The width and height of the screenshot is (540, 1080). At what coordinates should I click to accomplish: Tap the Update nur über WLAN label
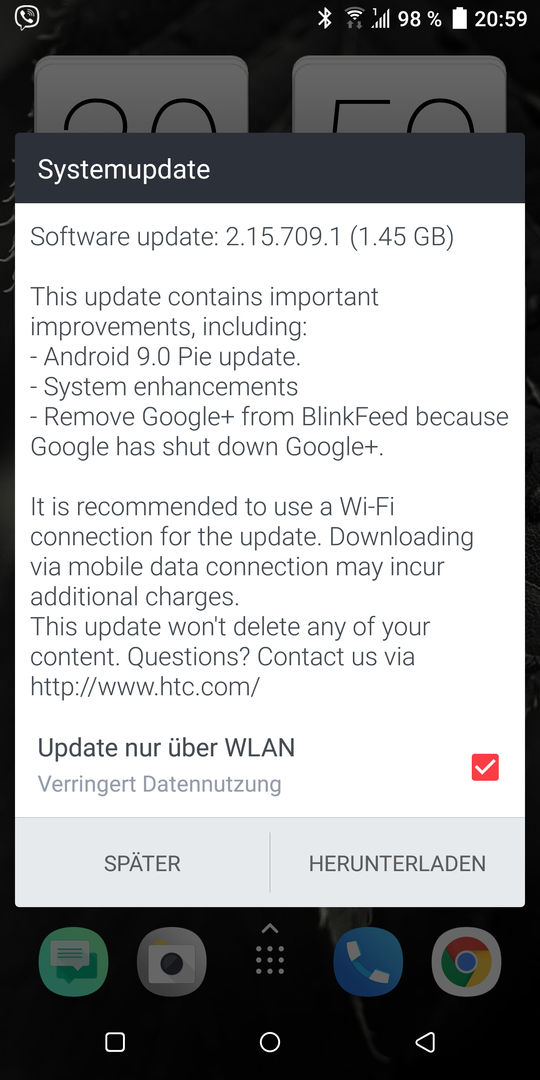pyautogui.click(x=166, y=747)
